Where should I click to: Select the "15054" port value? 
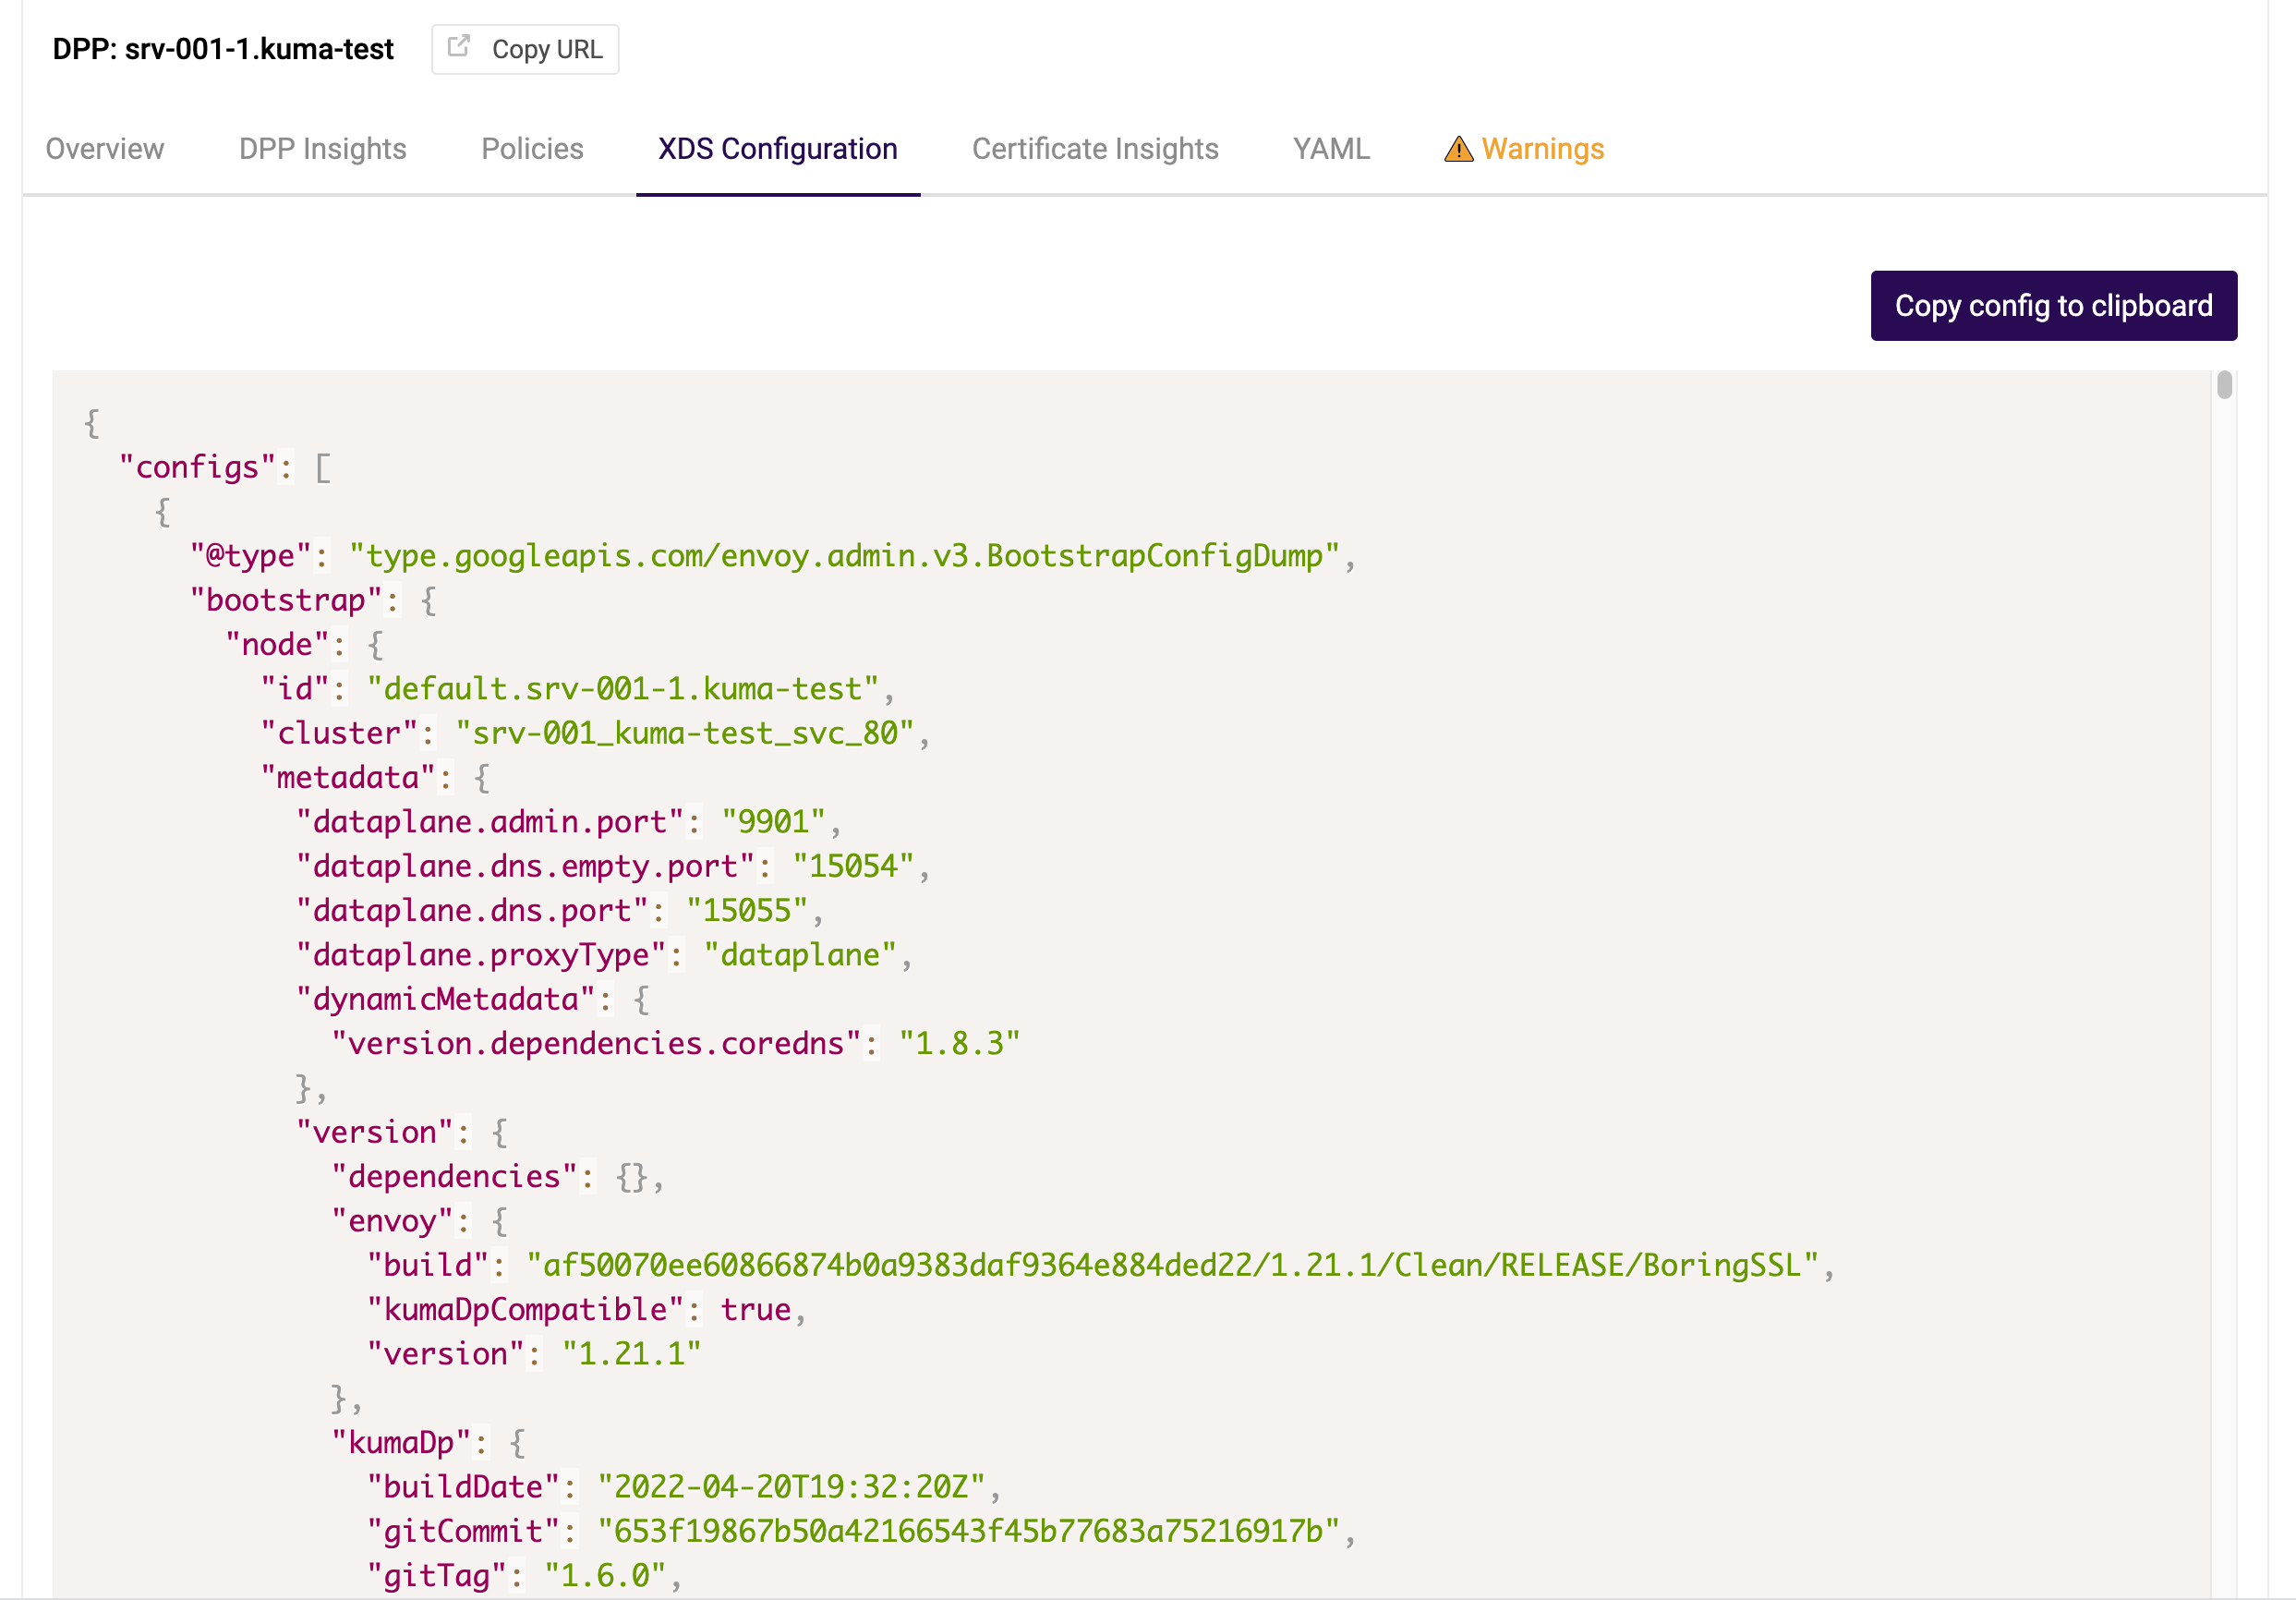(x=853, y=866)
